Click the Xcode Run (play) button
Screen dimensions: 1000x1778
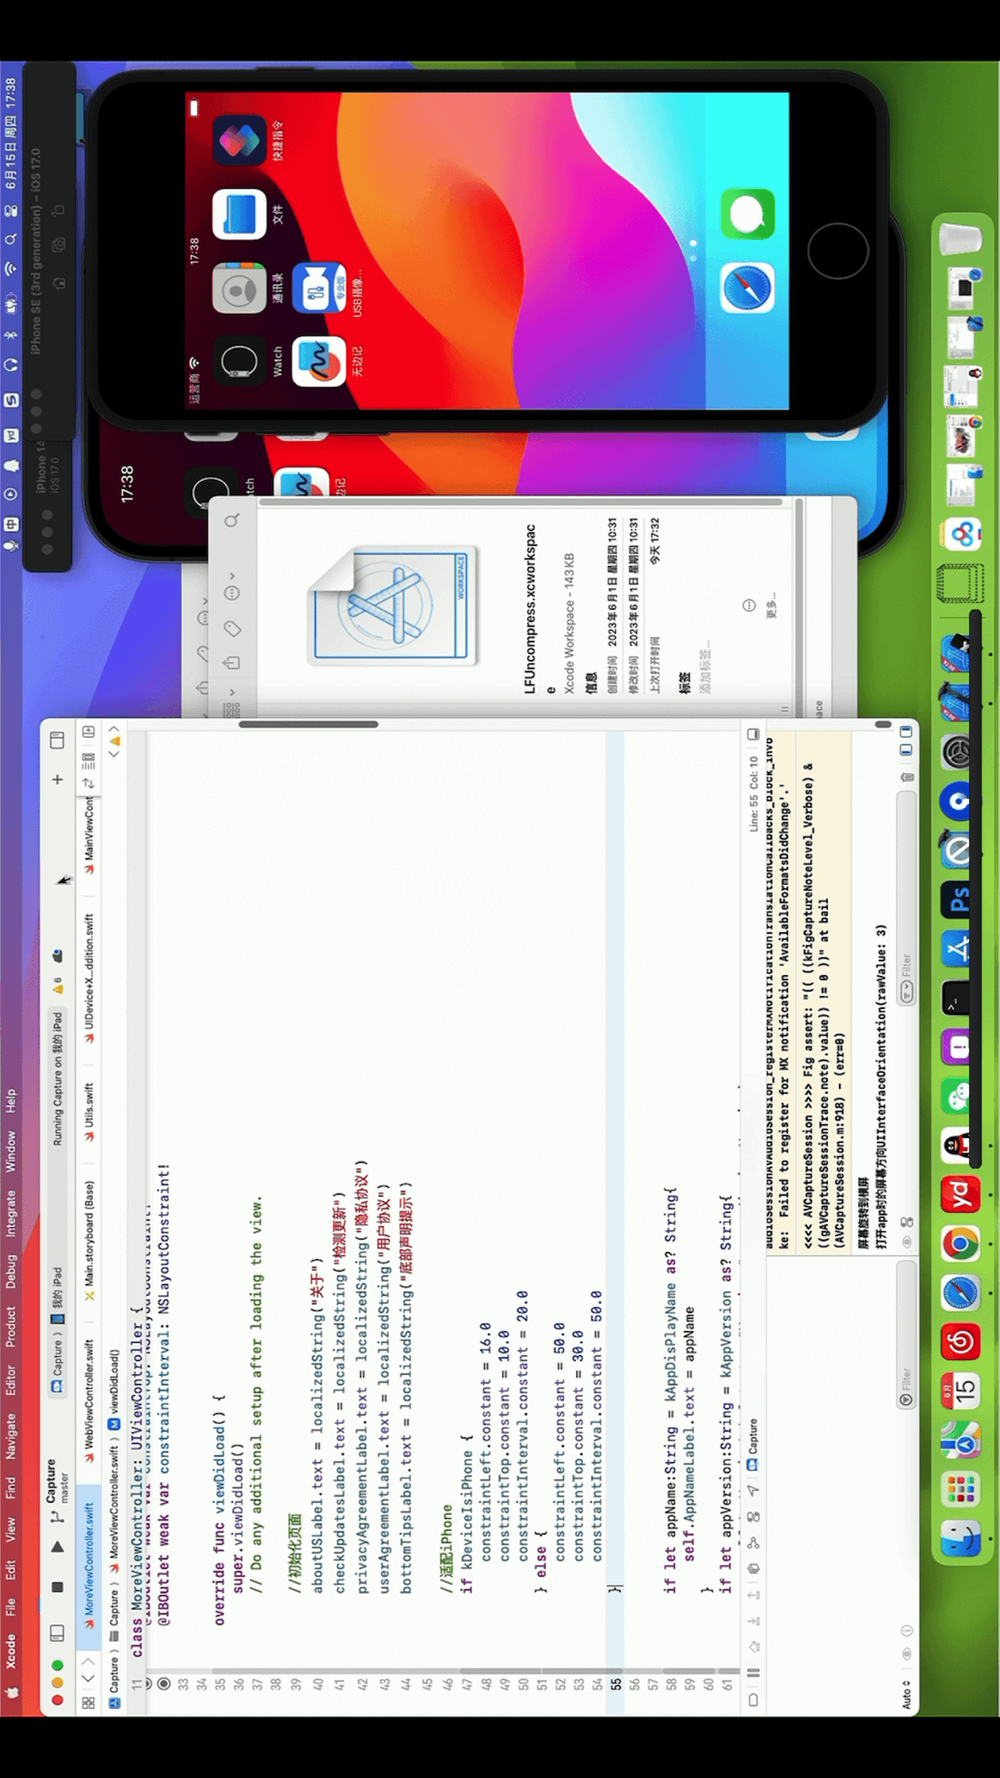click(57, 1547)
